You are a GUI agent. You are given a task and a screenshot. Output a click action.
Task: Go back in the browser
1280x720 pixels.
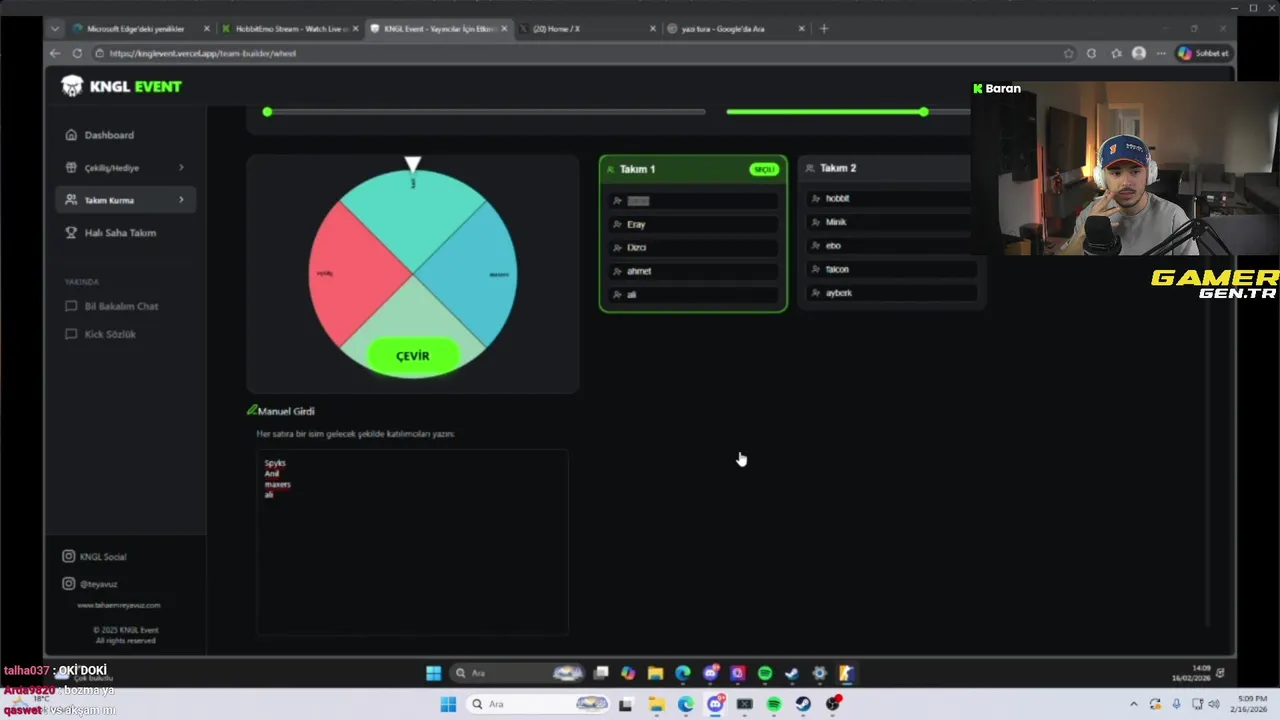pyautogui.click(x=55, y=53)
